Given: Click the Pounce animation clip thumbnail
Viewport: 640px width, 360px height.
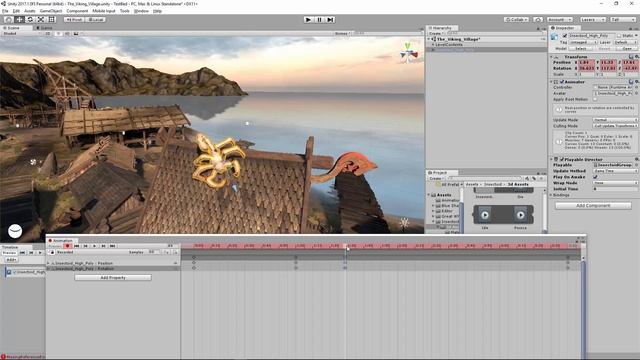Looking at the screenshot, I should (x=520, y=215).
